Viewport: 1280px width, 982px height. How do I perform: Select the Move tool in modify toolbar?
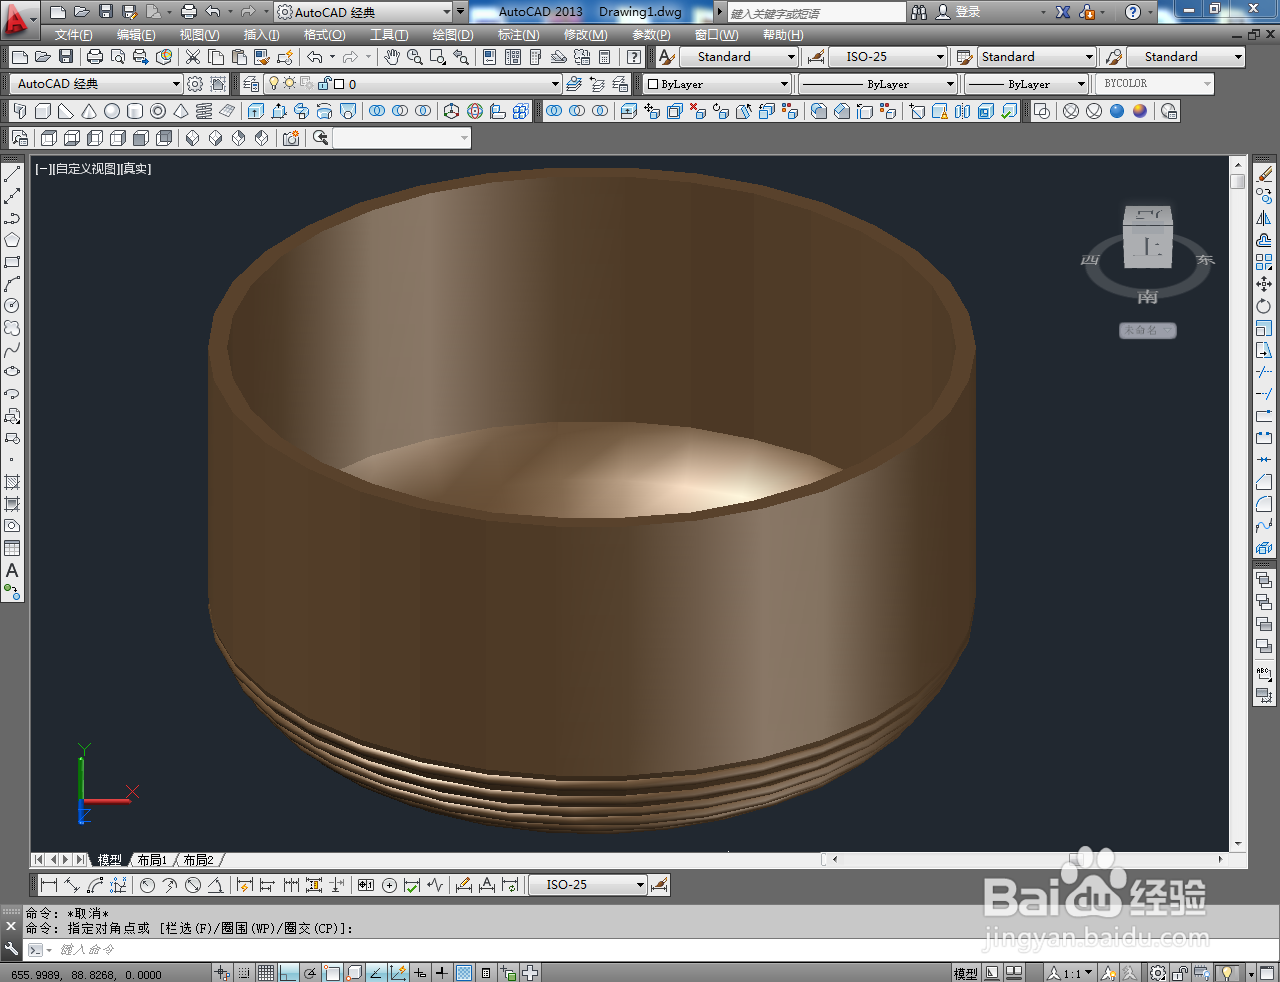pos(1264,284)
